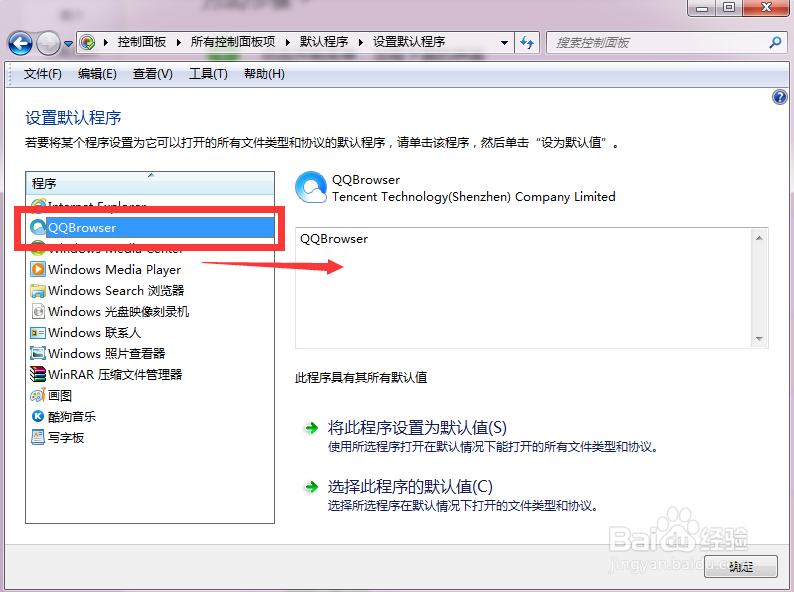Expand arrow before 控制面板 breadcrumb

pos(106,43)
